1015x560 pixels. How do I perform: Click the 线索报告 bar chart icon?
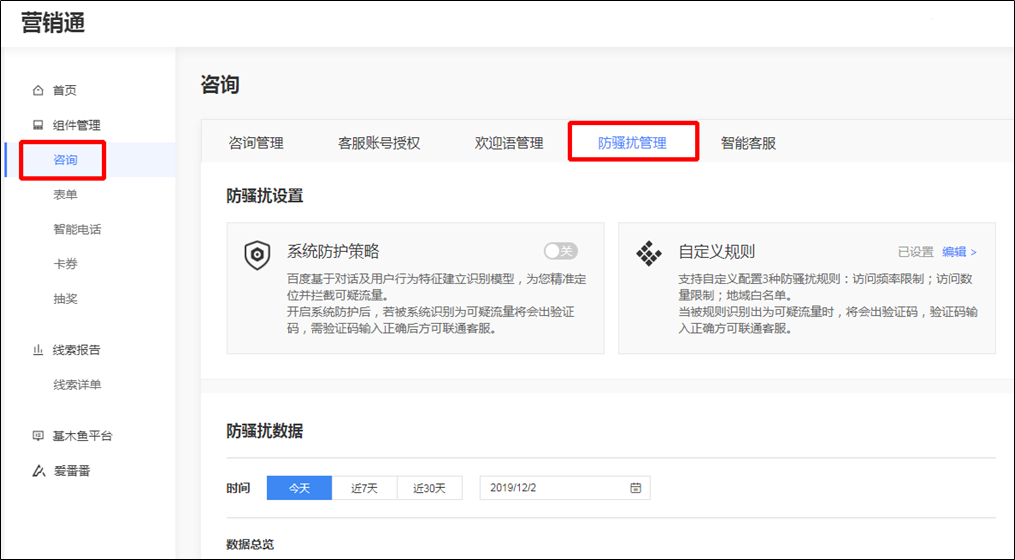coord(38,350)
